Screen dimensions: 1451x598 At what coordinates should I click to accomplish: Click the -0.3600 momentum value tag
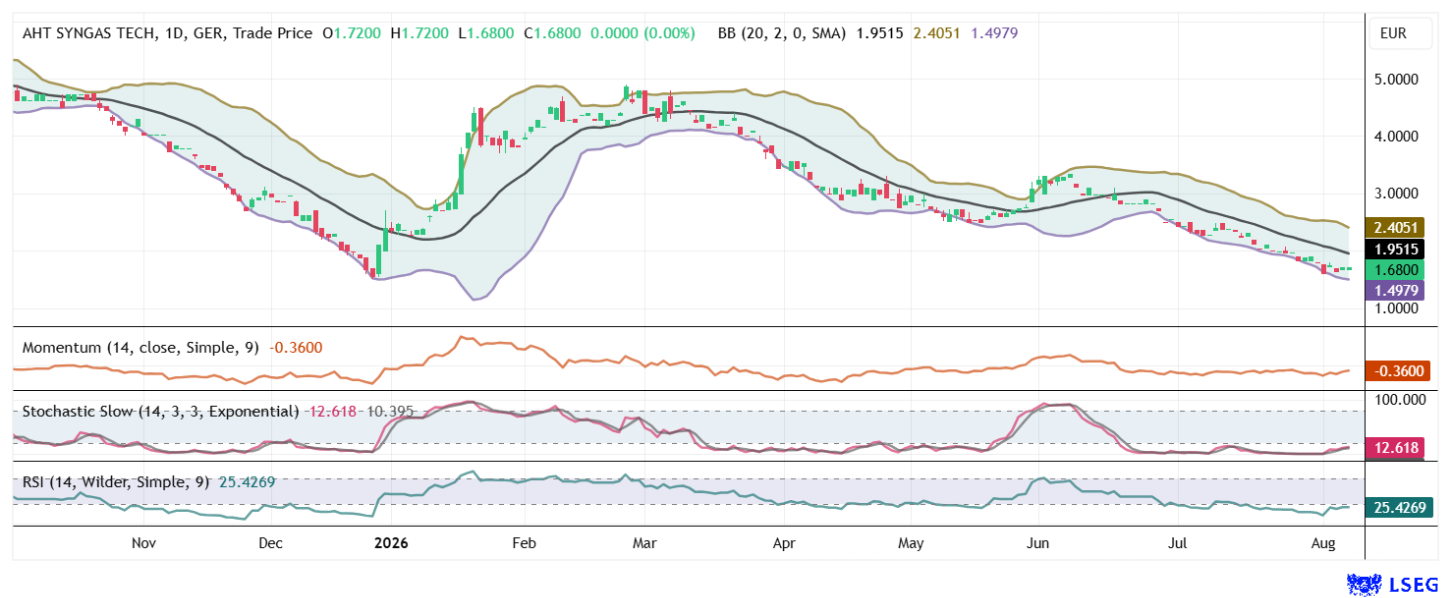[x=1399, y=370]
